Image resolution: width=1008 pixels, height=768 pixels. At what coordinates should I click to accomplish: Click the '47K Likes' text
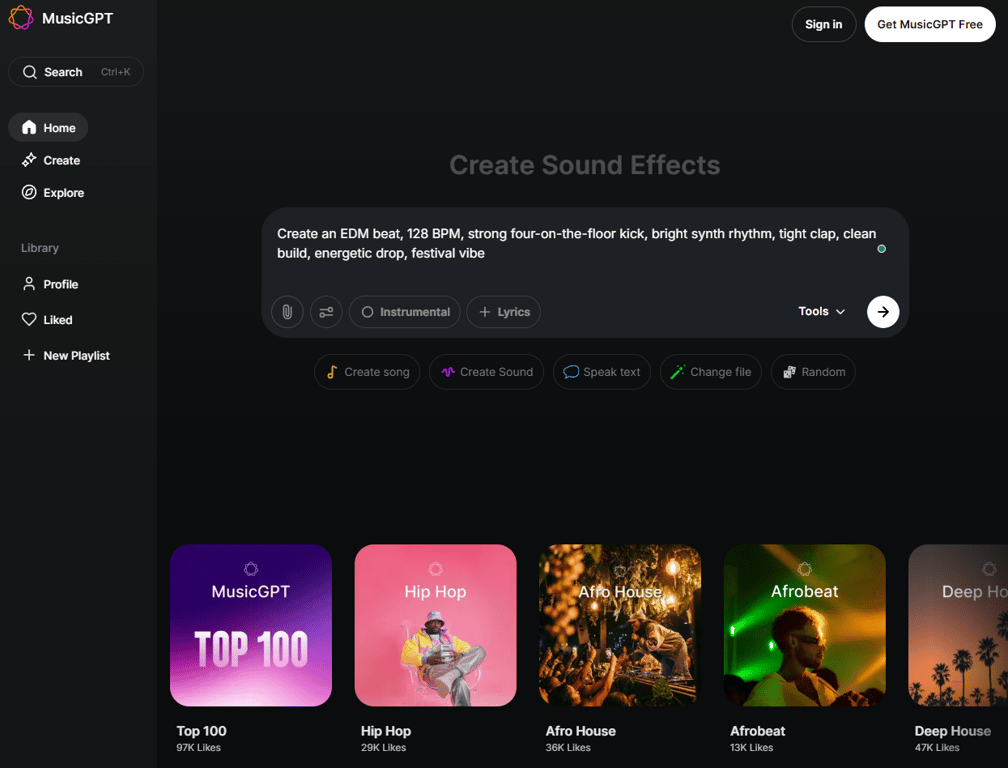[x=937, y=747]
